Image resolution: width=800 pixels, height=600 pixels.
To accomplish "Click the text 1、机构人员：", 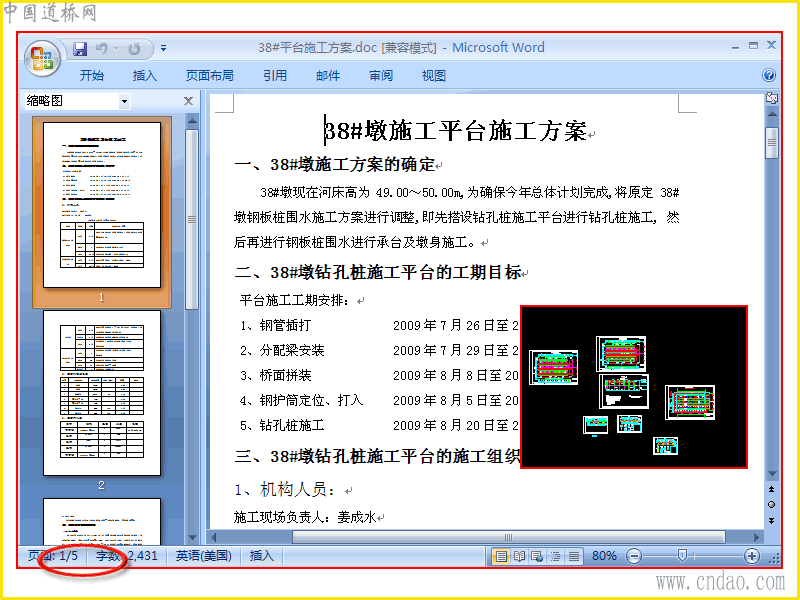I will click(287, 490).
